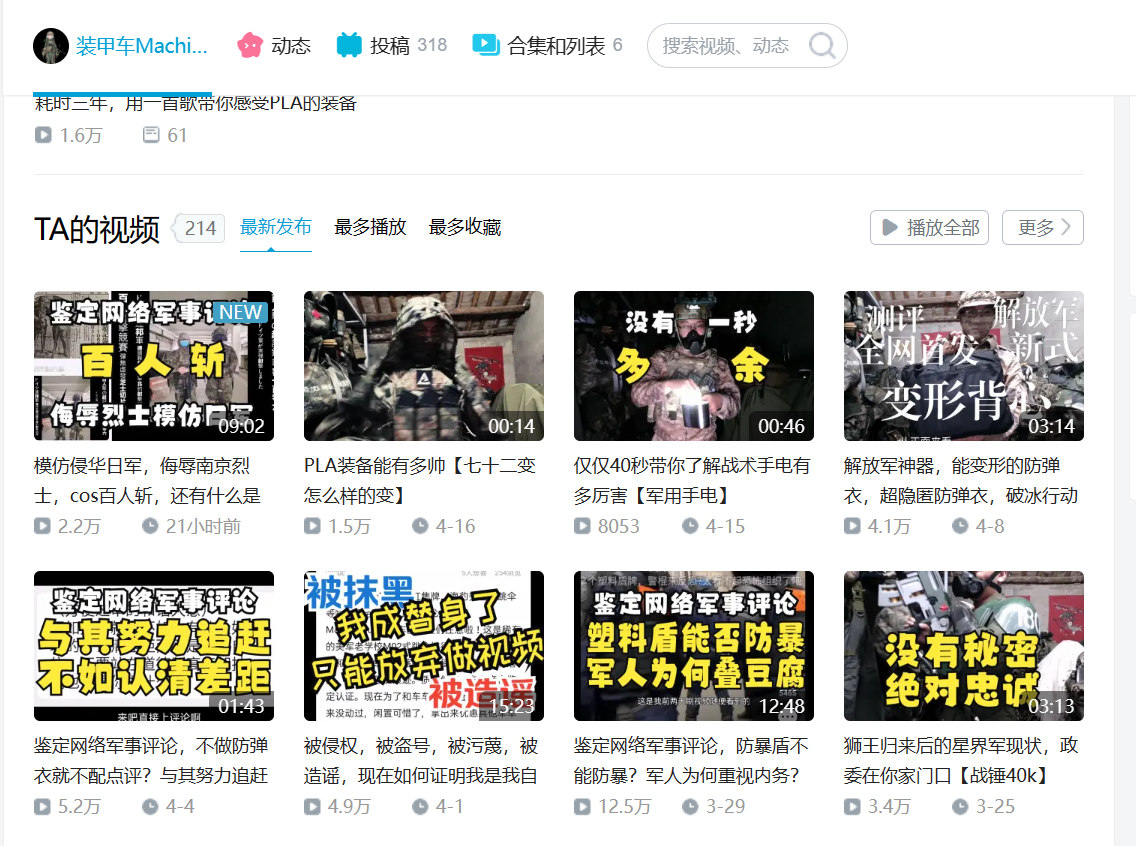Click the play count icon next to 12.5万
The height and width of the screenshot is (846, 1136).
pos(582,806)
